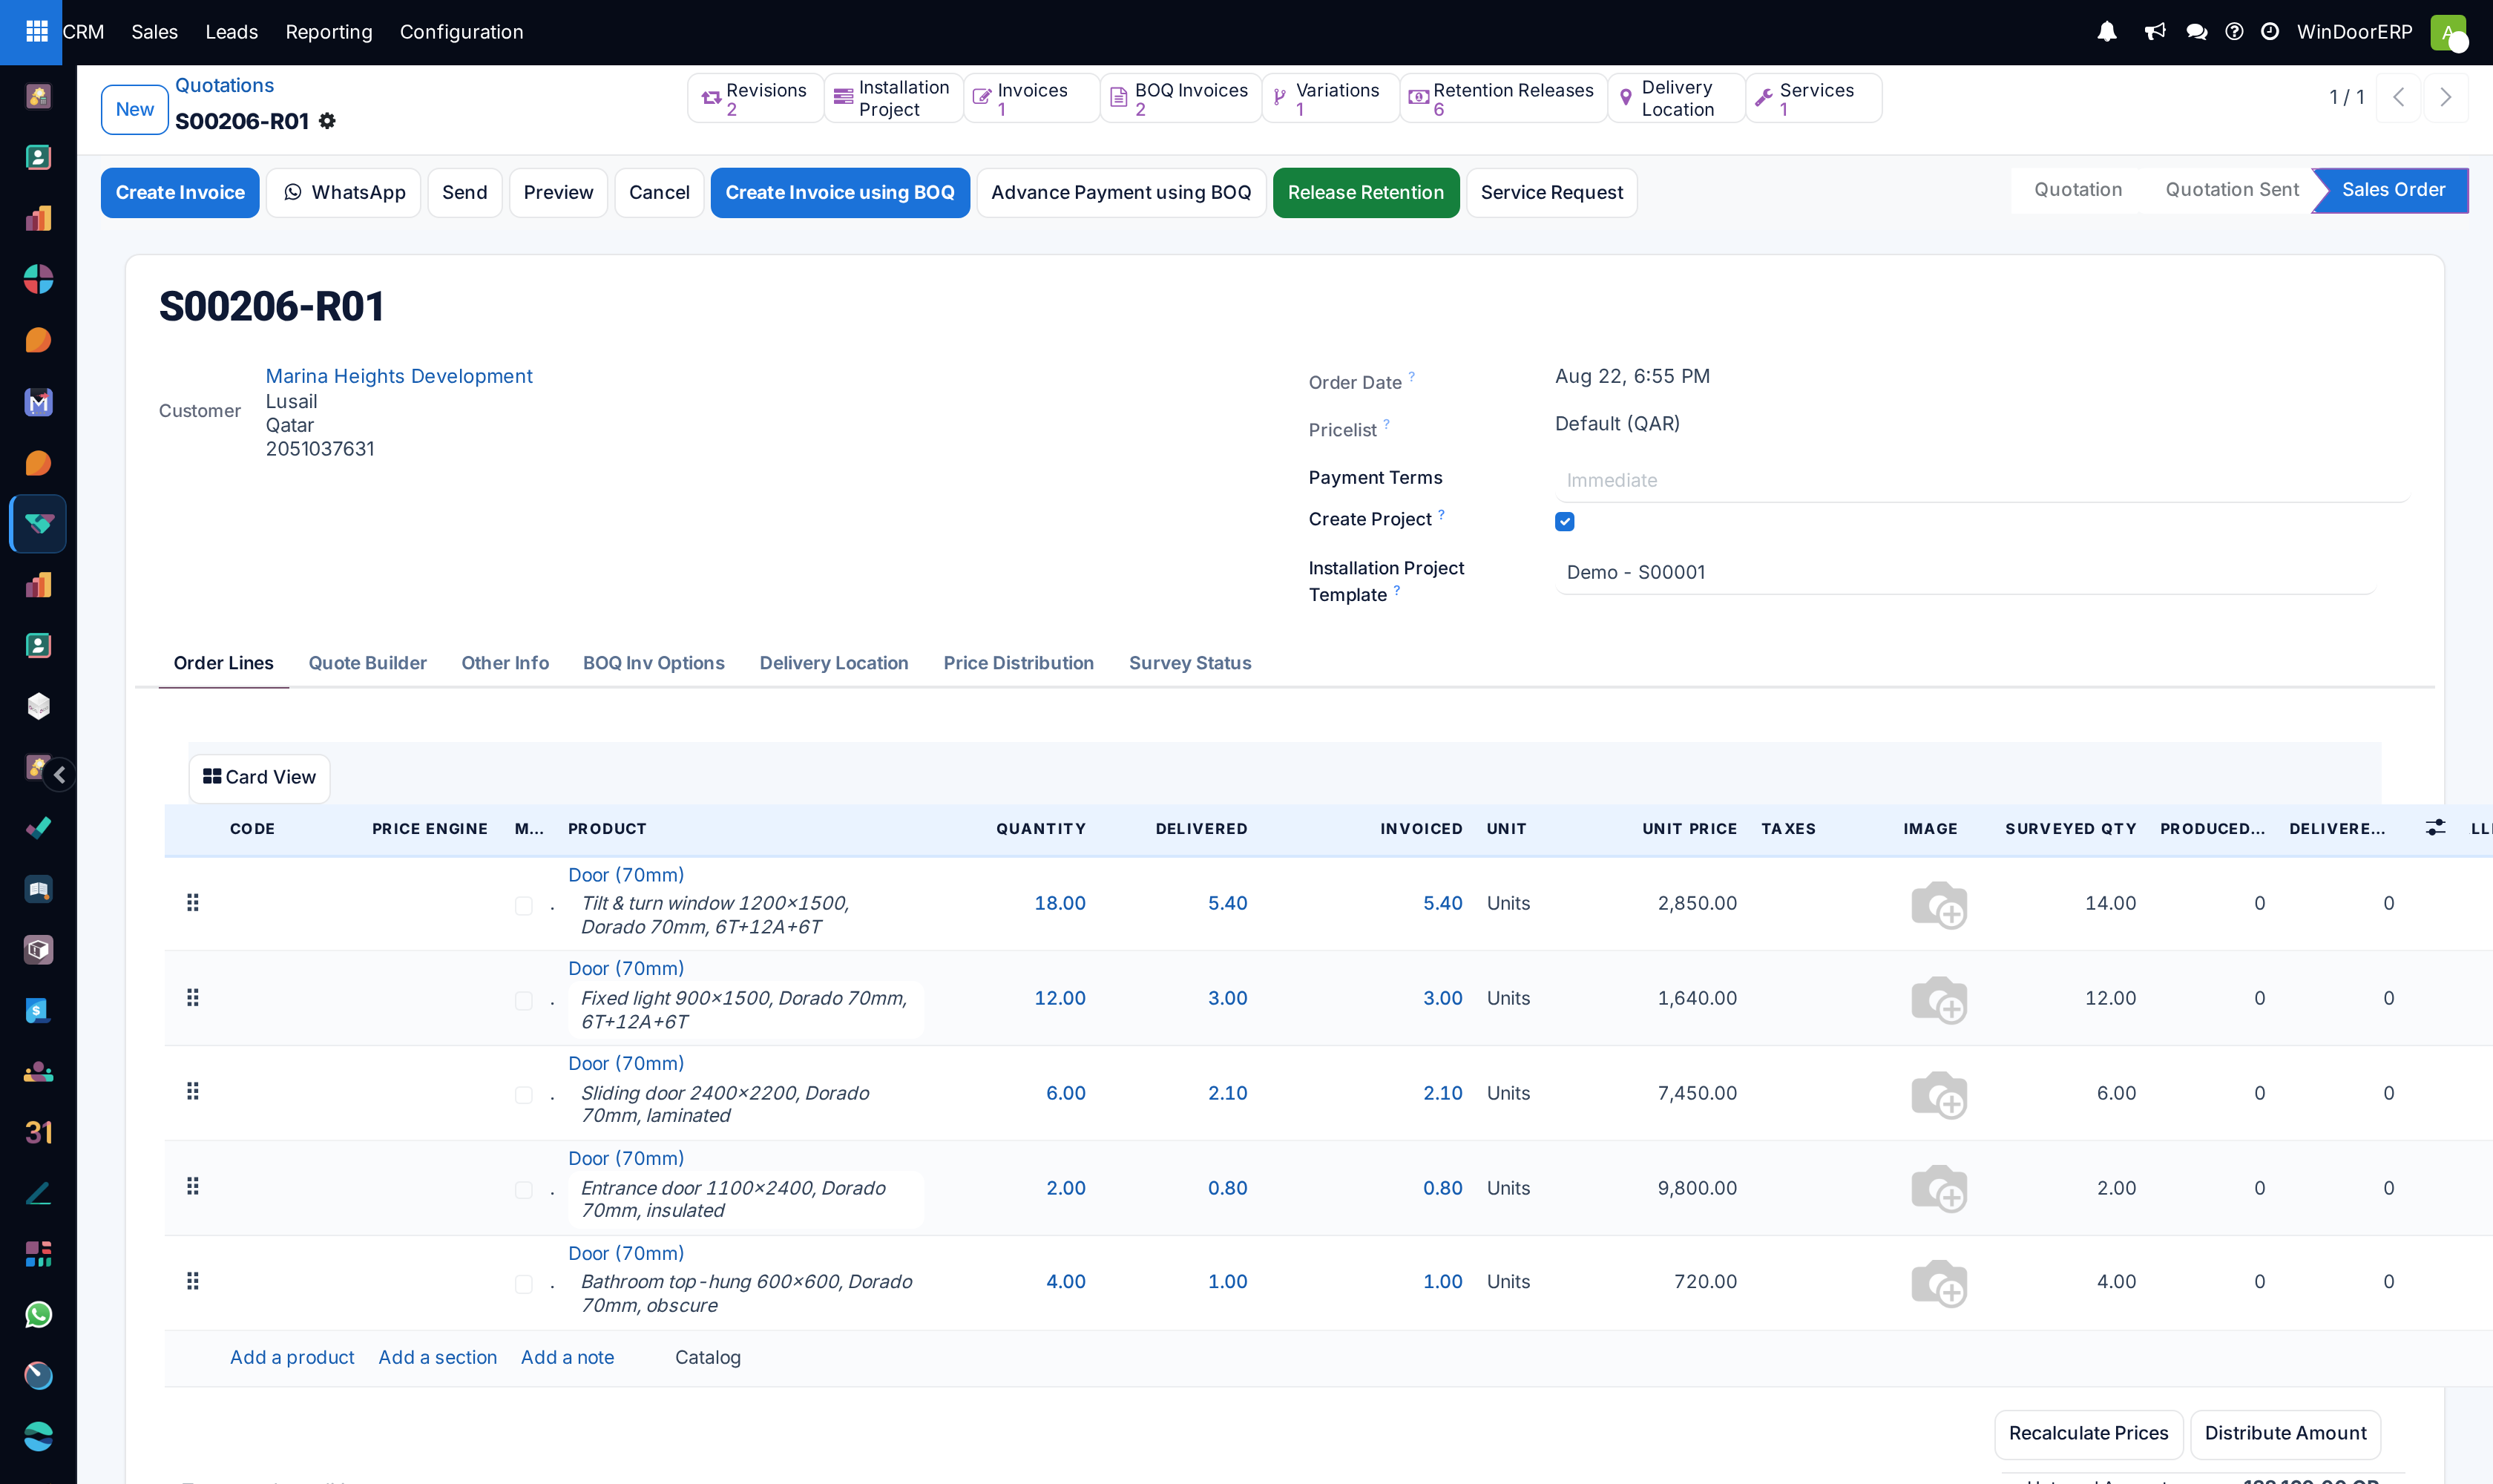The height and width of the screenshot is (1484, 2493).
Task: Grab the drag handle of Bathroom top-hung row
Action: (193, 1281)
